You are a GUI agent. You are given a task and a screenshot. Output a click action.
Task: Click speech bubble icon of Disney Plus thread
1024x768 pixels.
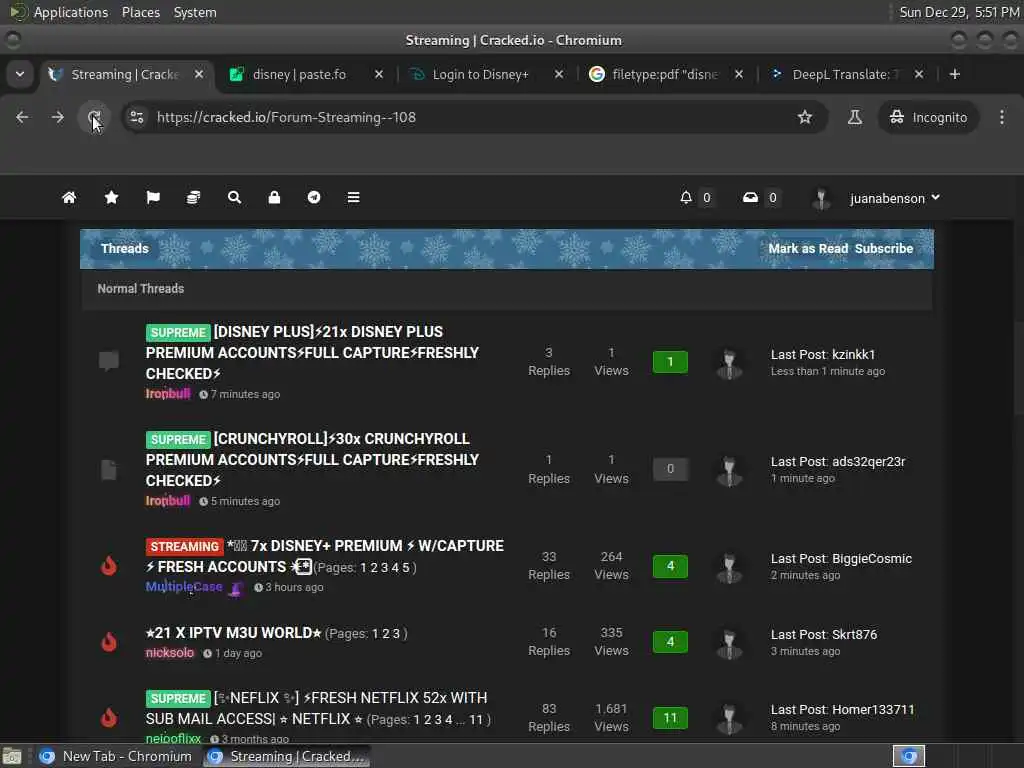(x=109, y=360)
